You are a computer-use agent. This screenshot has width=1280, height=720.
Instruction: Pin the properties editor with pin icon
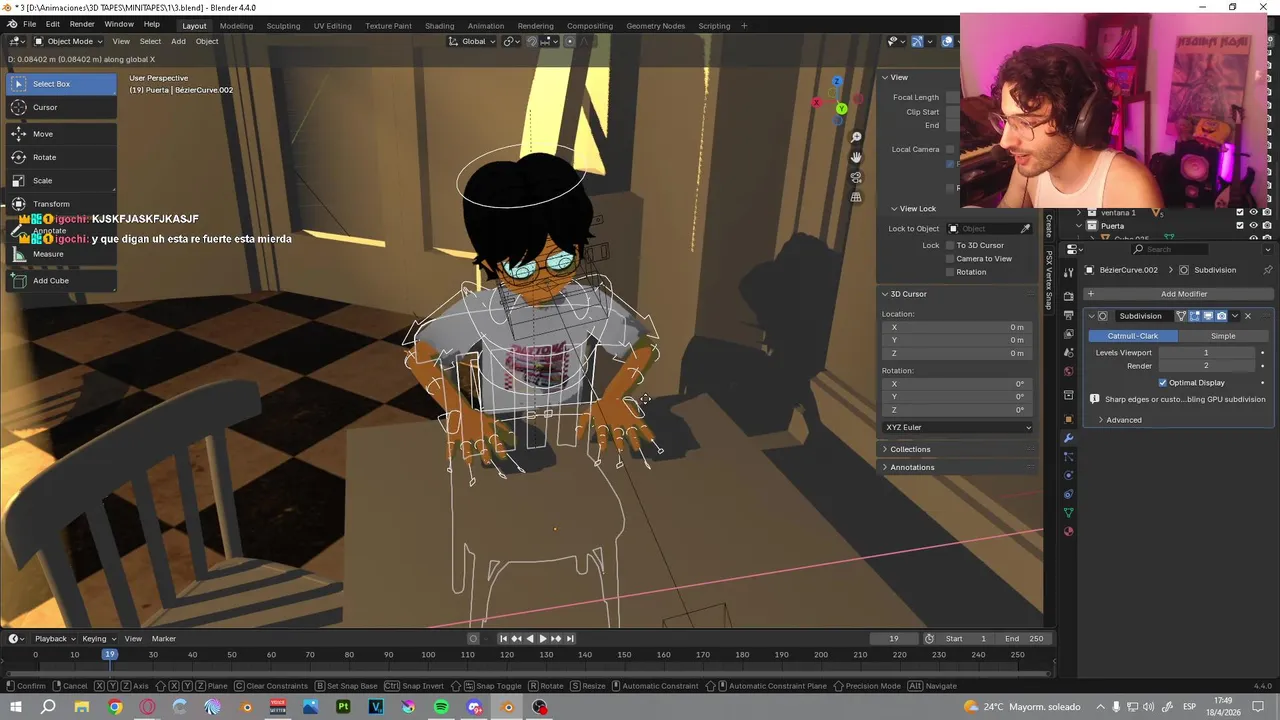(1268, 270)
